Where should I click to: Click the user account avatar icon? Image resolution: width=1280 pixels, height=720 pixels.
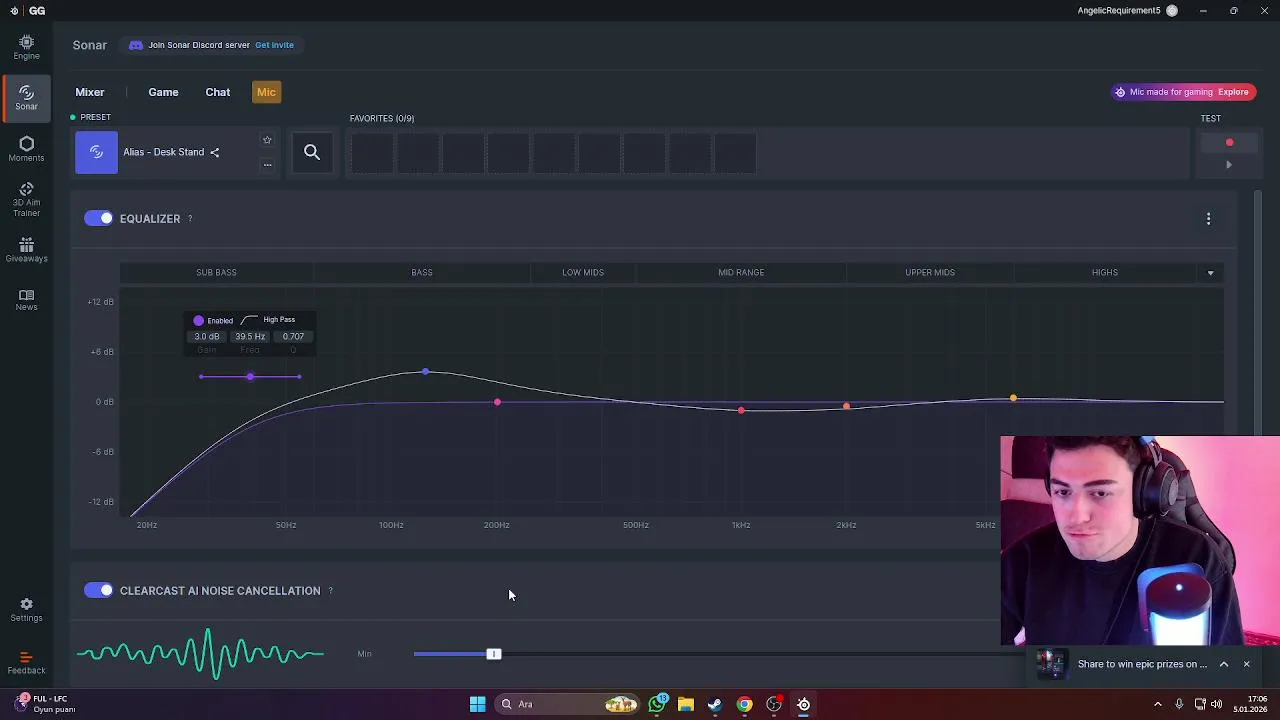[x=1172, y=11]
